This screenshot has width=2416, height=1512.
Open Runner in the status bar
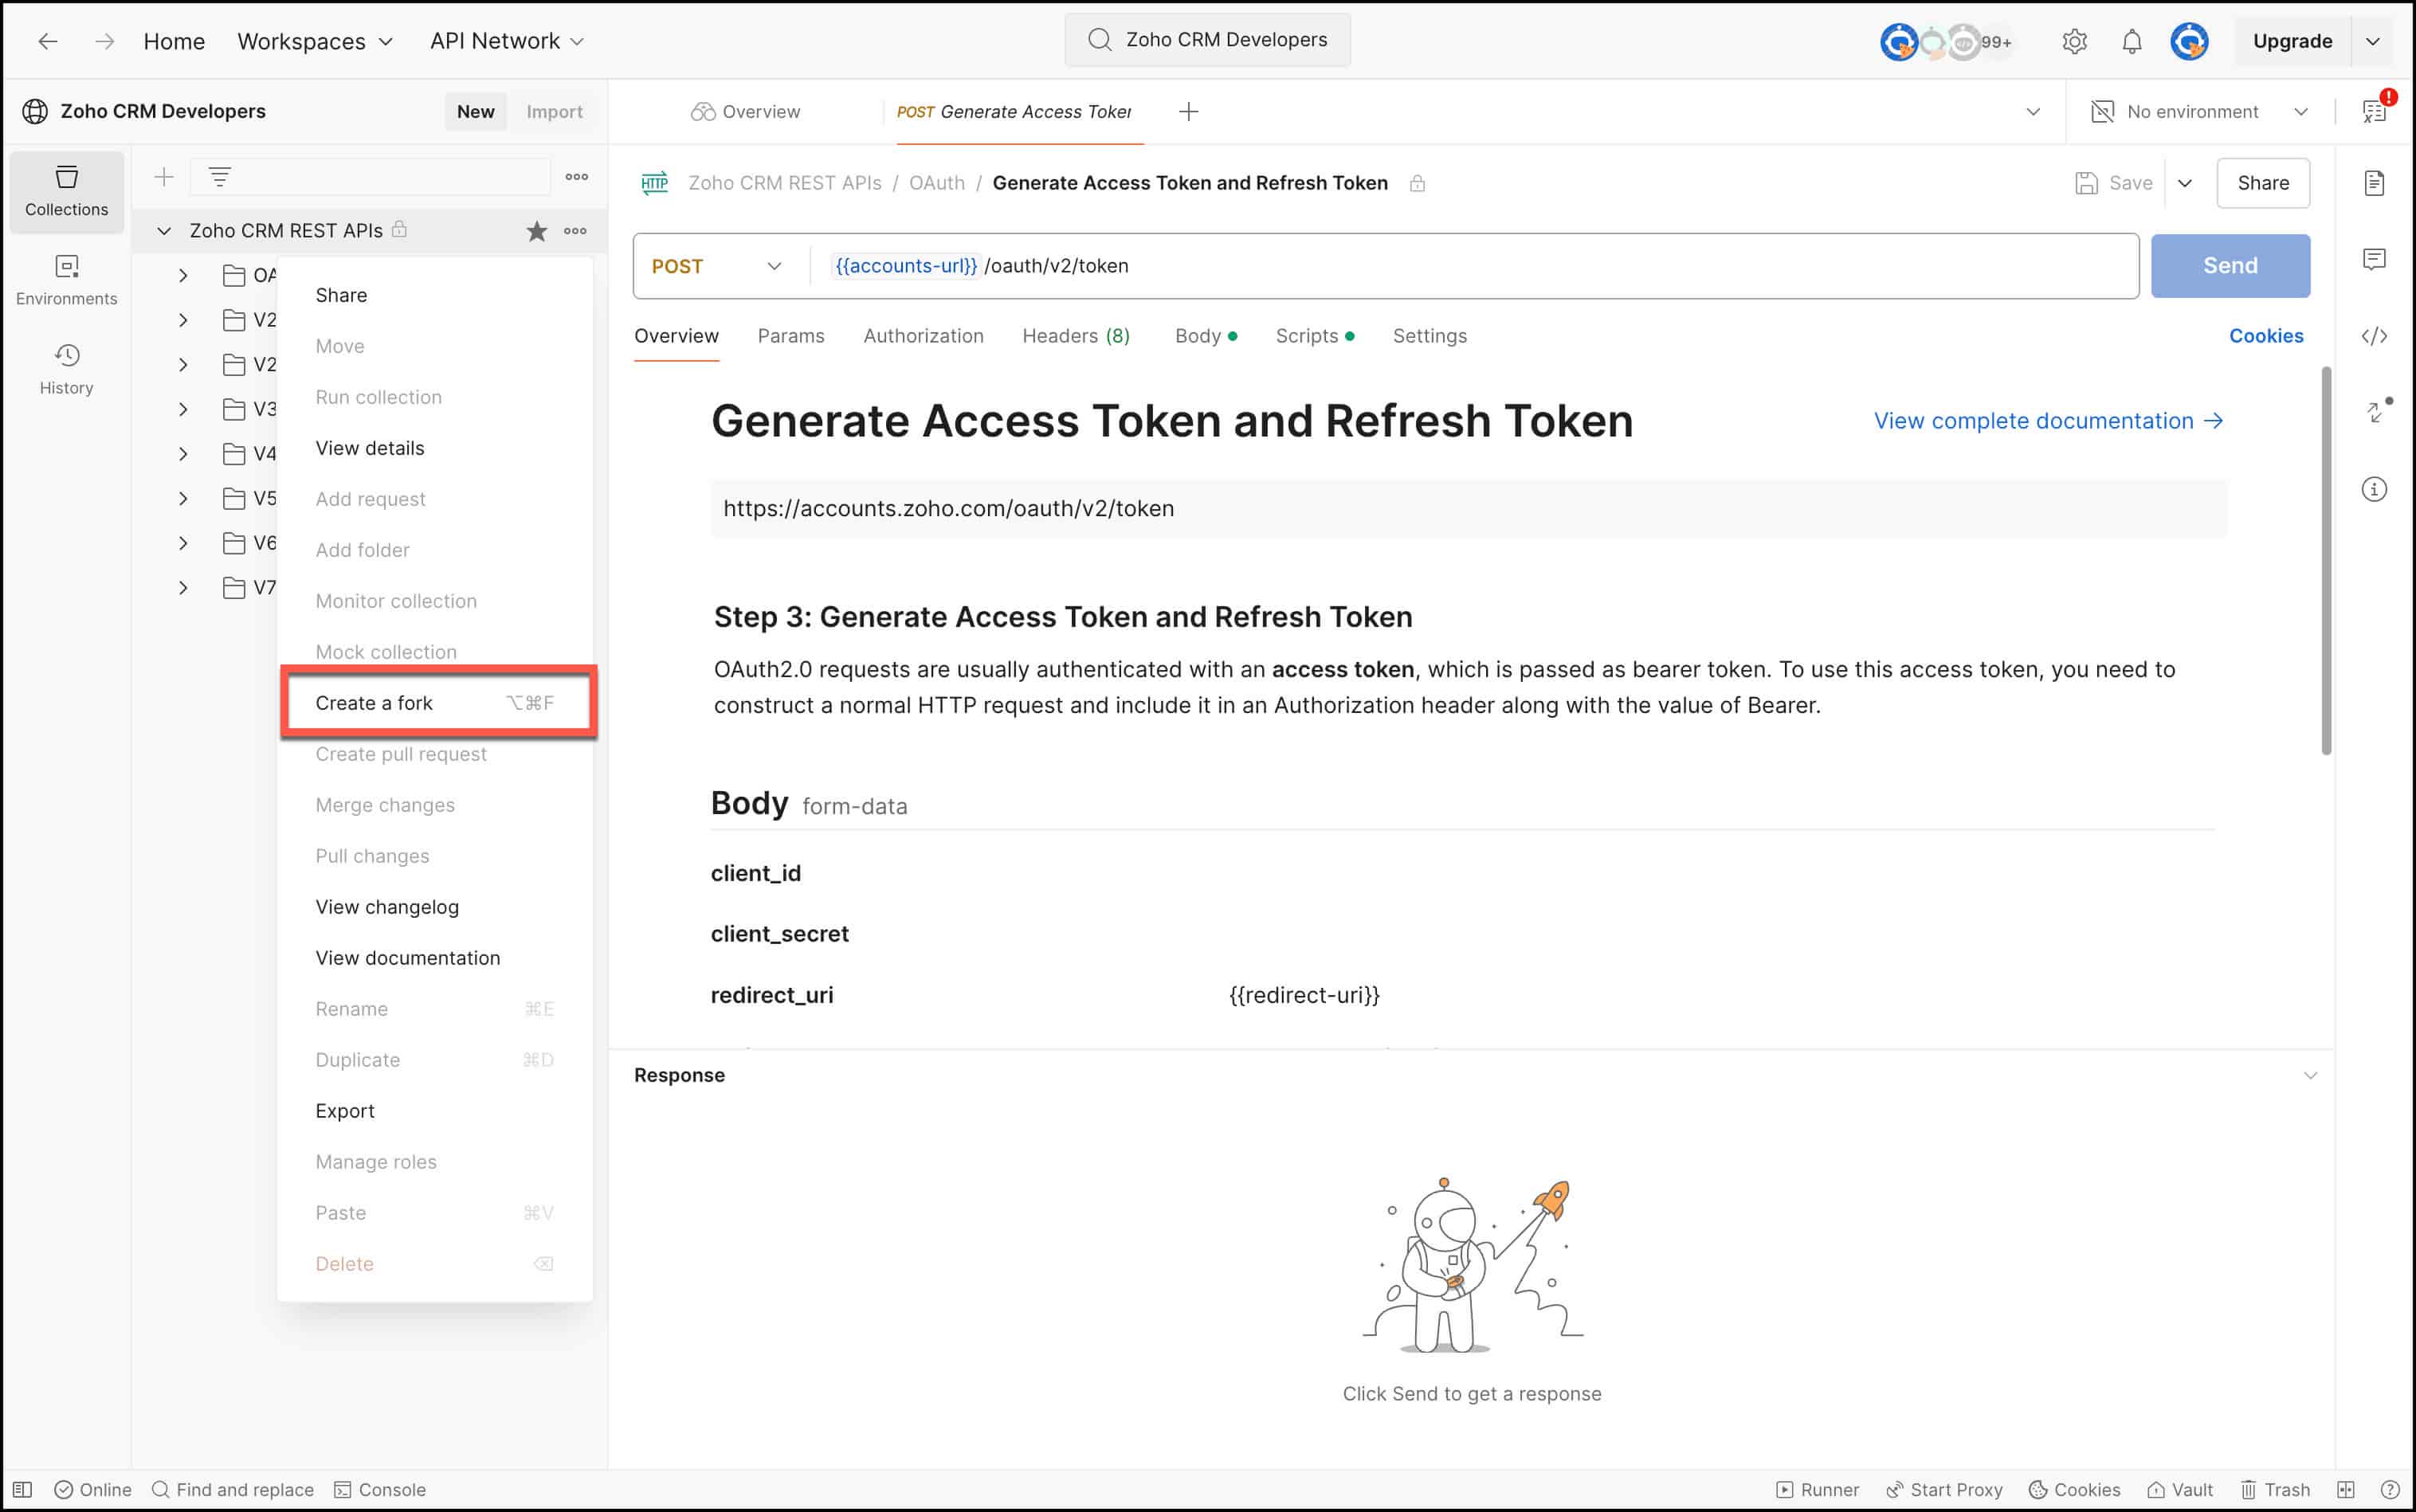pos(1817,1489)
